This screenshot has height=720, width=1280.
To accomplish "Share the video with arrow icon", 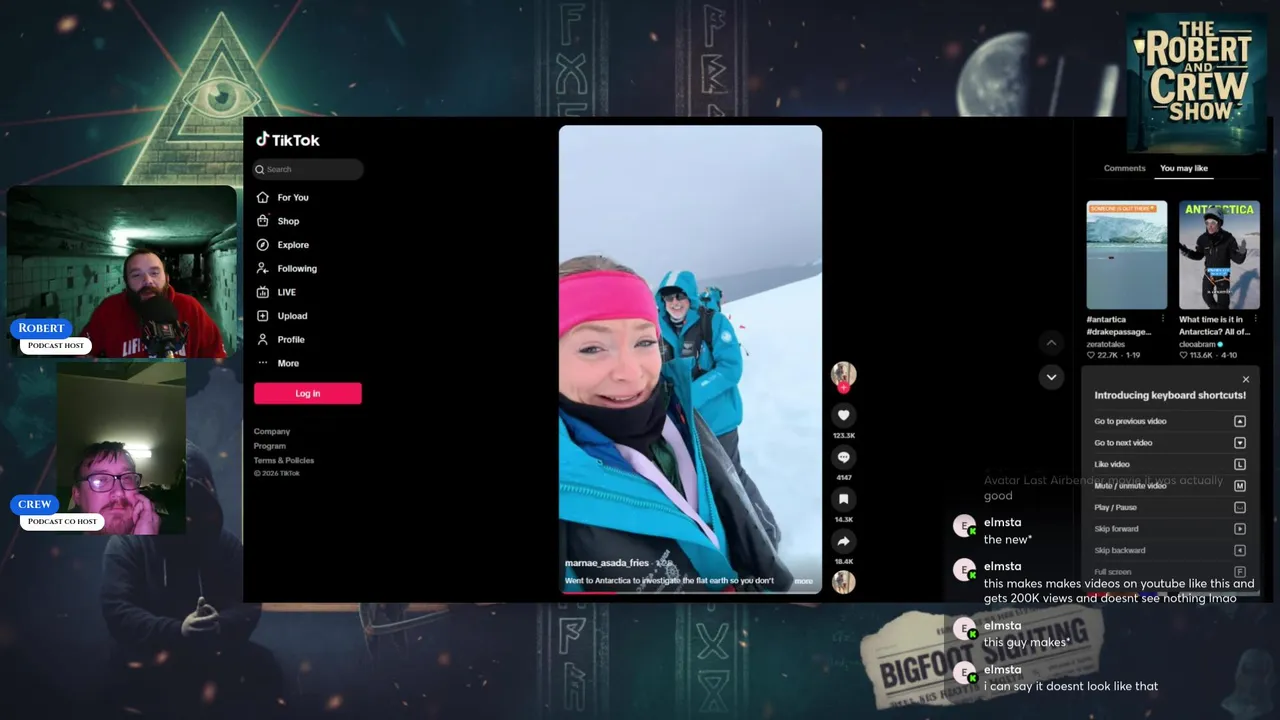I will 843,541.
